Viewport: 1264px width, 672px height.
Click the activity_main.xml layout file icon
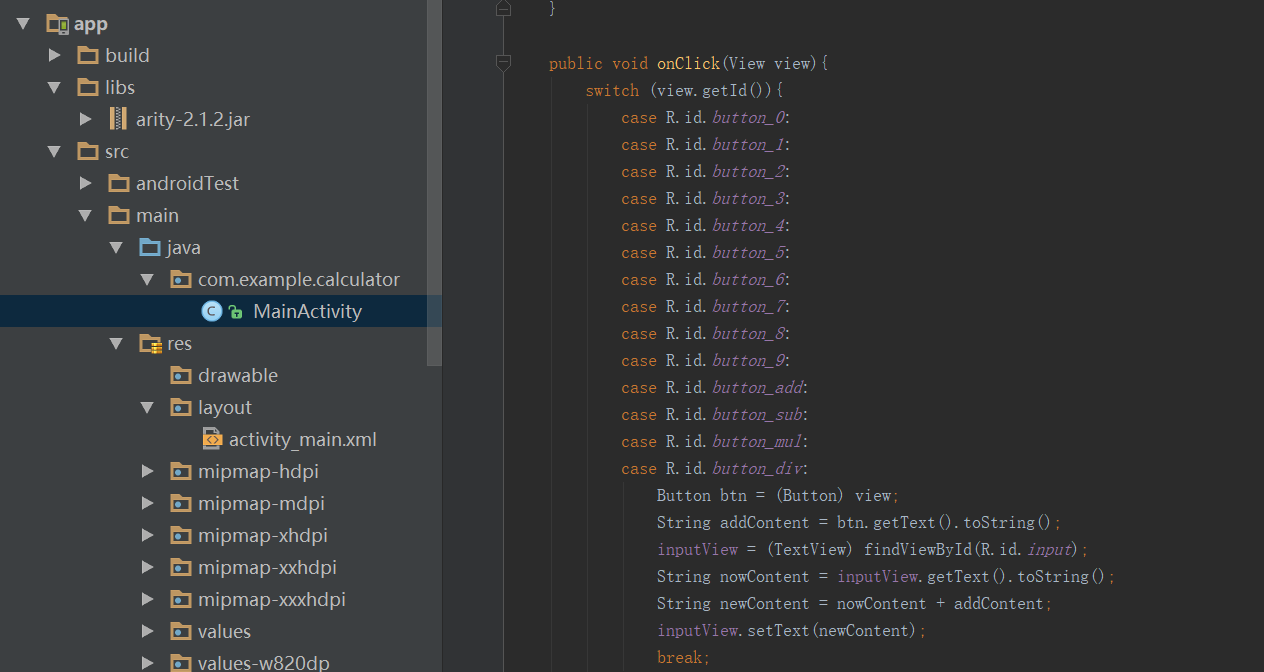coord(212,439)
